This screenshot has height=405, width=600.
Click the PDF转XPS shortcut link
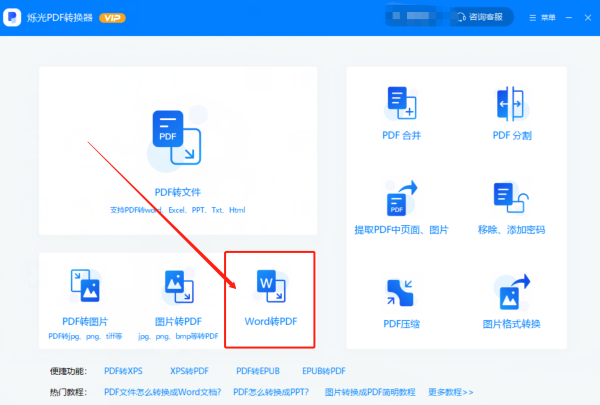(x=124, y=371)
